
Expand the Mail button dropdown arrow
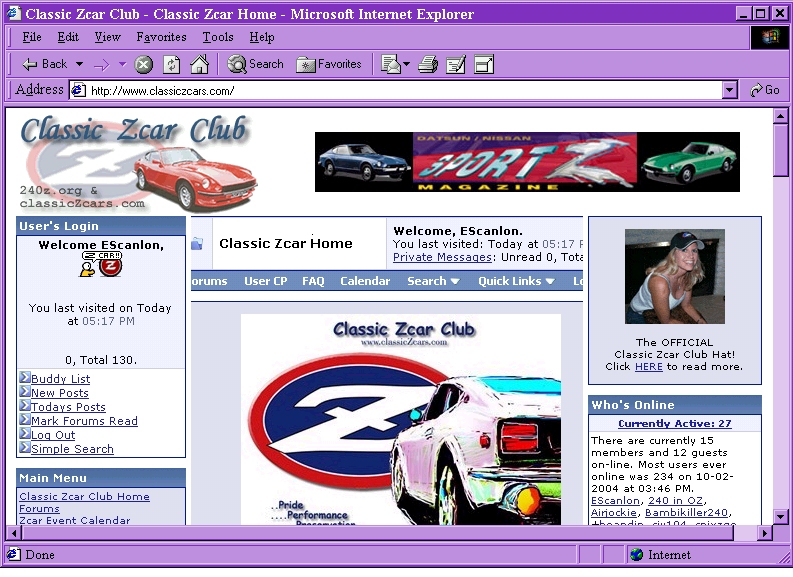click(x=407, y=64)
